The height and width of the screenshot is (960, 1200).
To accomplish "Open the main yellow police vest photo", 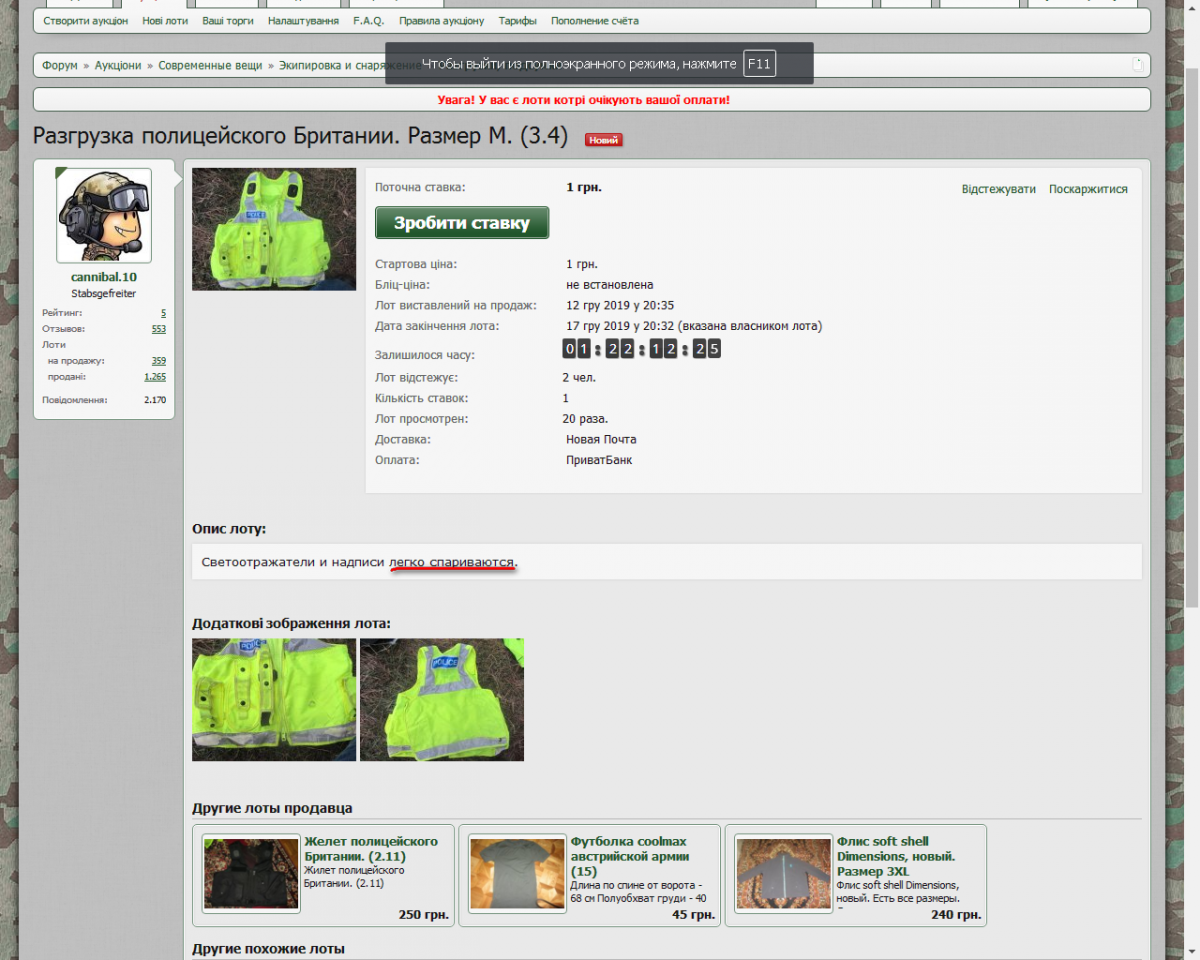I will [274, 229].
